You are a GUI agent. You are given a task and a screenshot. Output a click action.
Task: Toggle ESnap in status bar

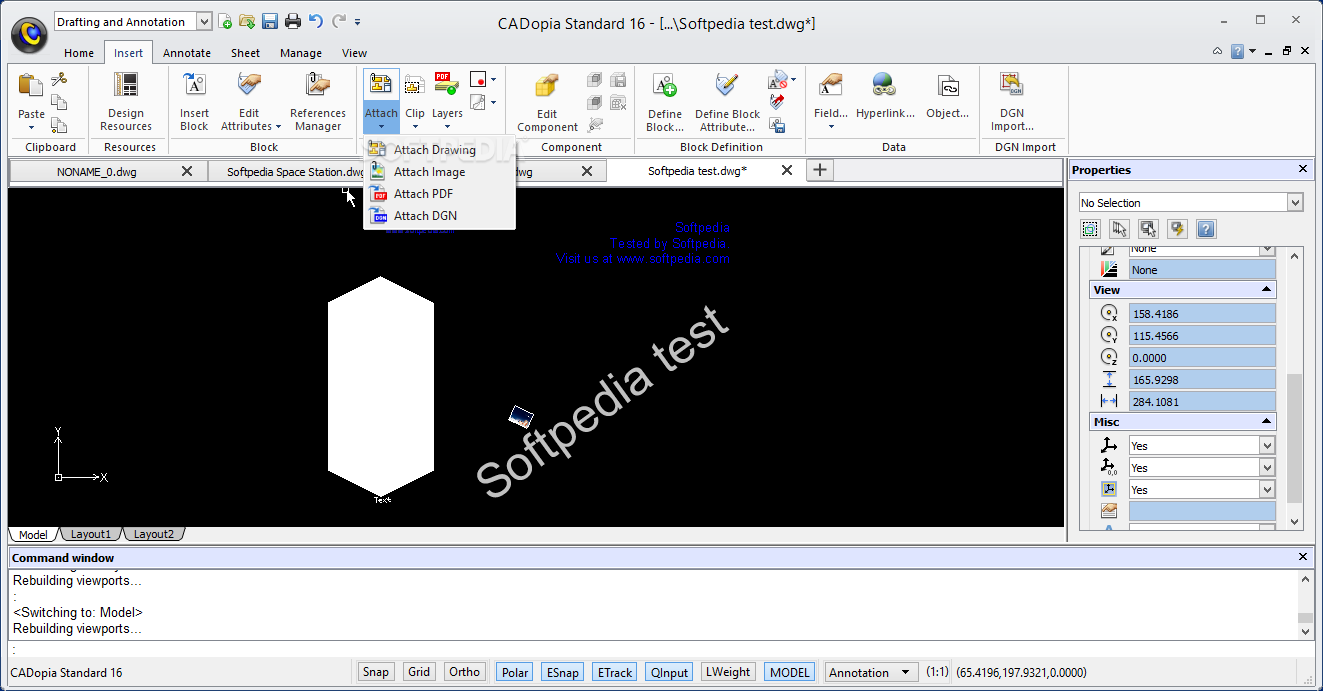(x=563, y=672)
